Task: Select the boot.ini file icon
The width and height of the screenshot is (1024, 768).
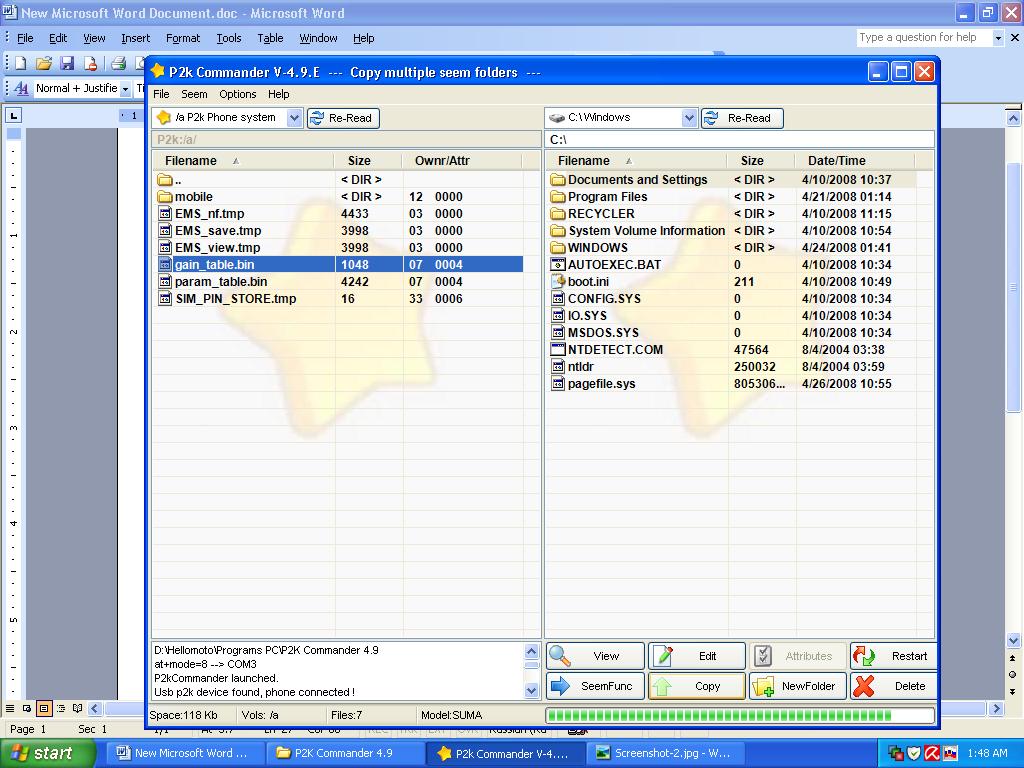Action: (x=558, y=281)
